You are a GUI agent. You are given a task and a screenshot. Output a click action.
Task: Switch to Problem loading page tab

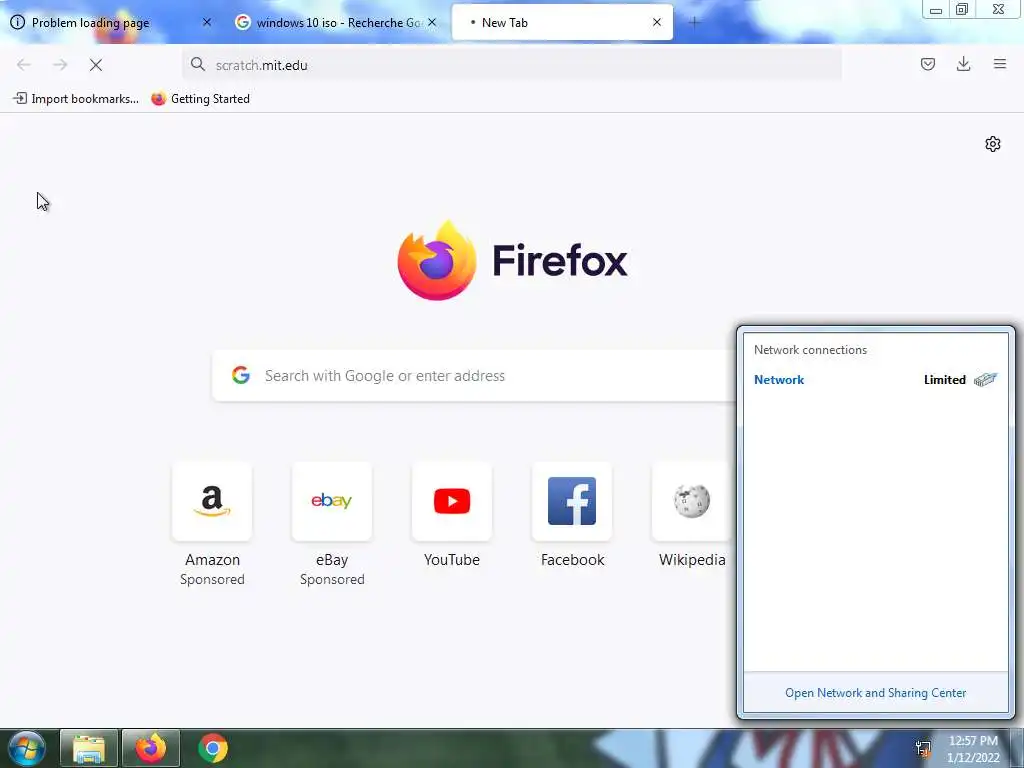(x=111, y=22)
